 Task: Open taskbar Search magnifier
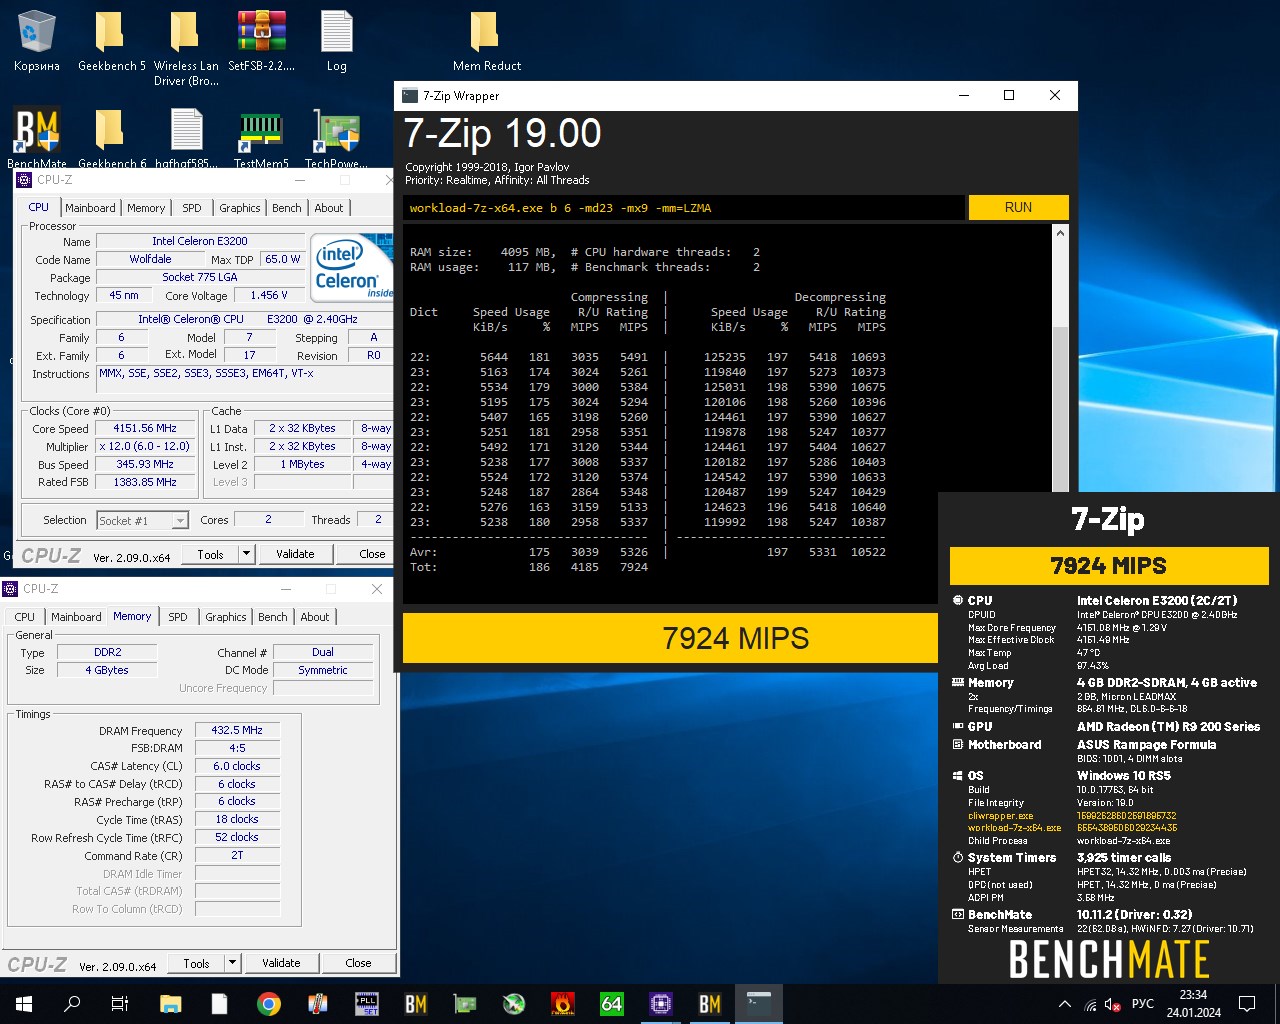tap(72, 1004)
